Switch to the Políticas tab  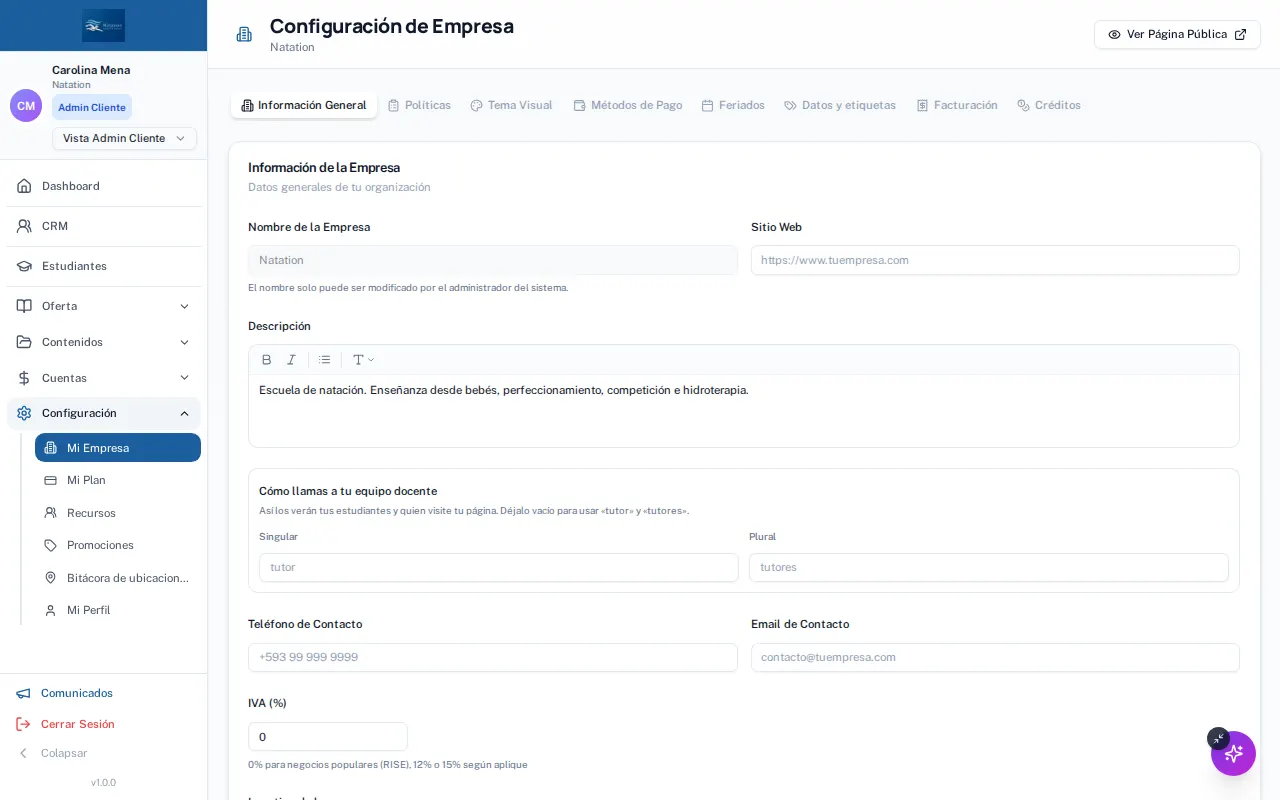419,105
